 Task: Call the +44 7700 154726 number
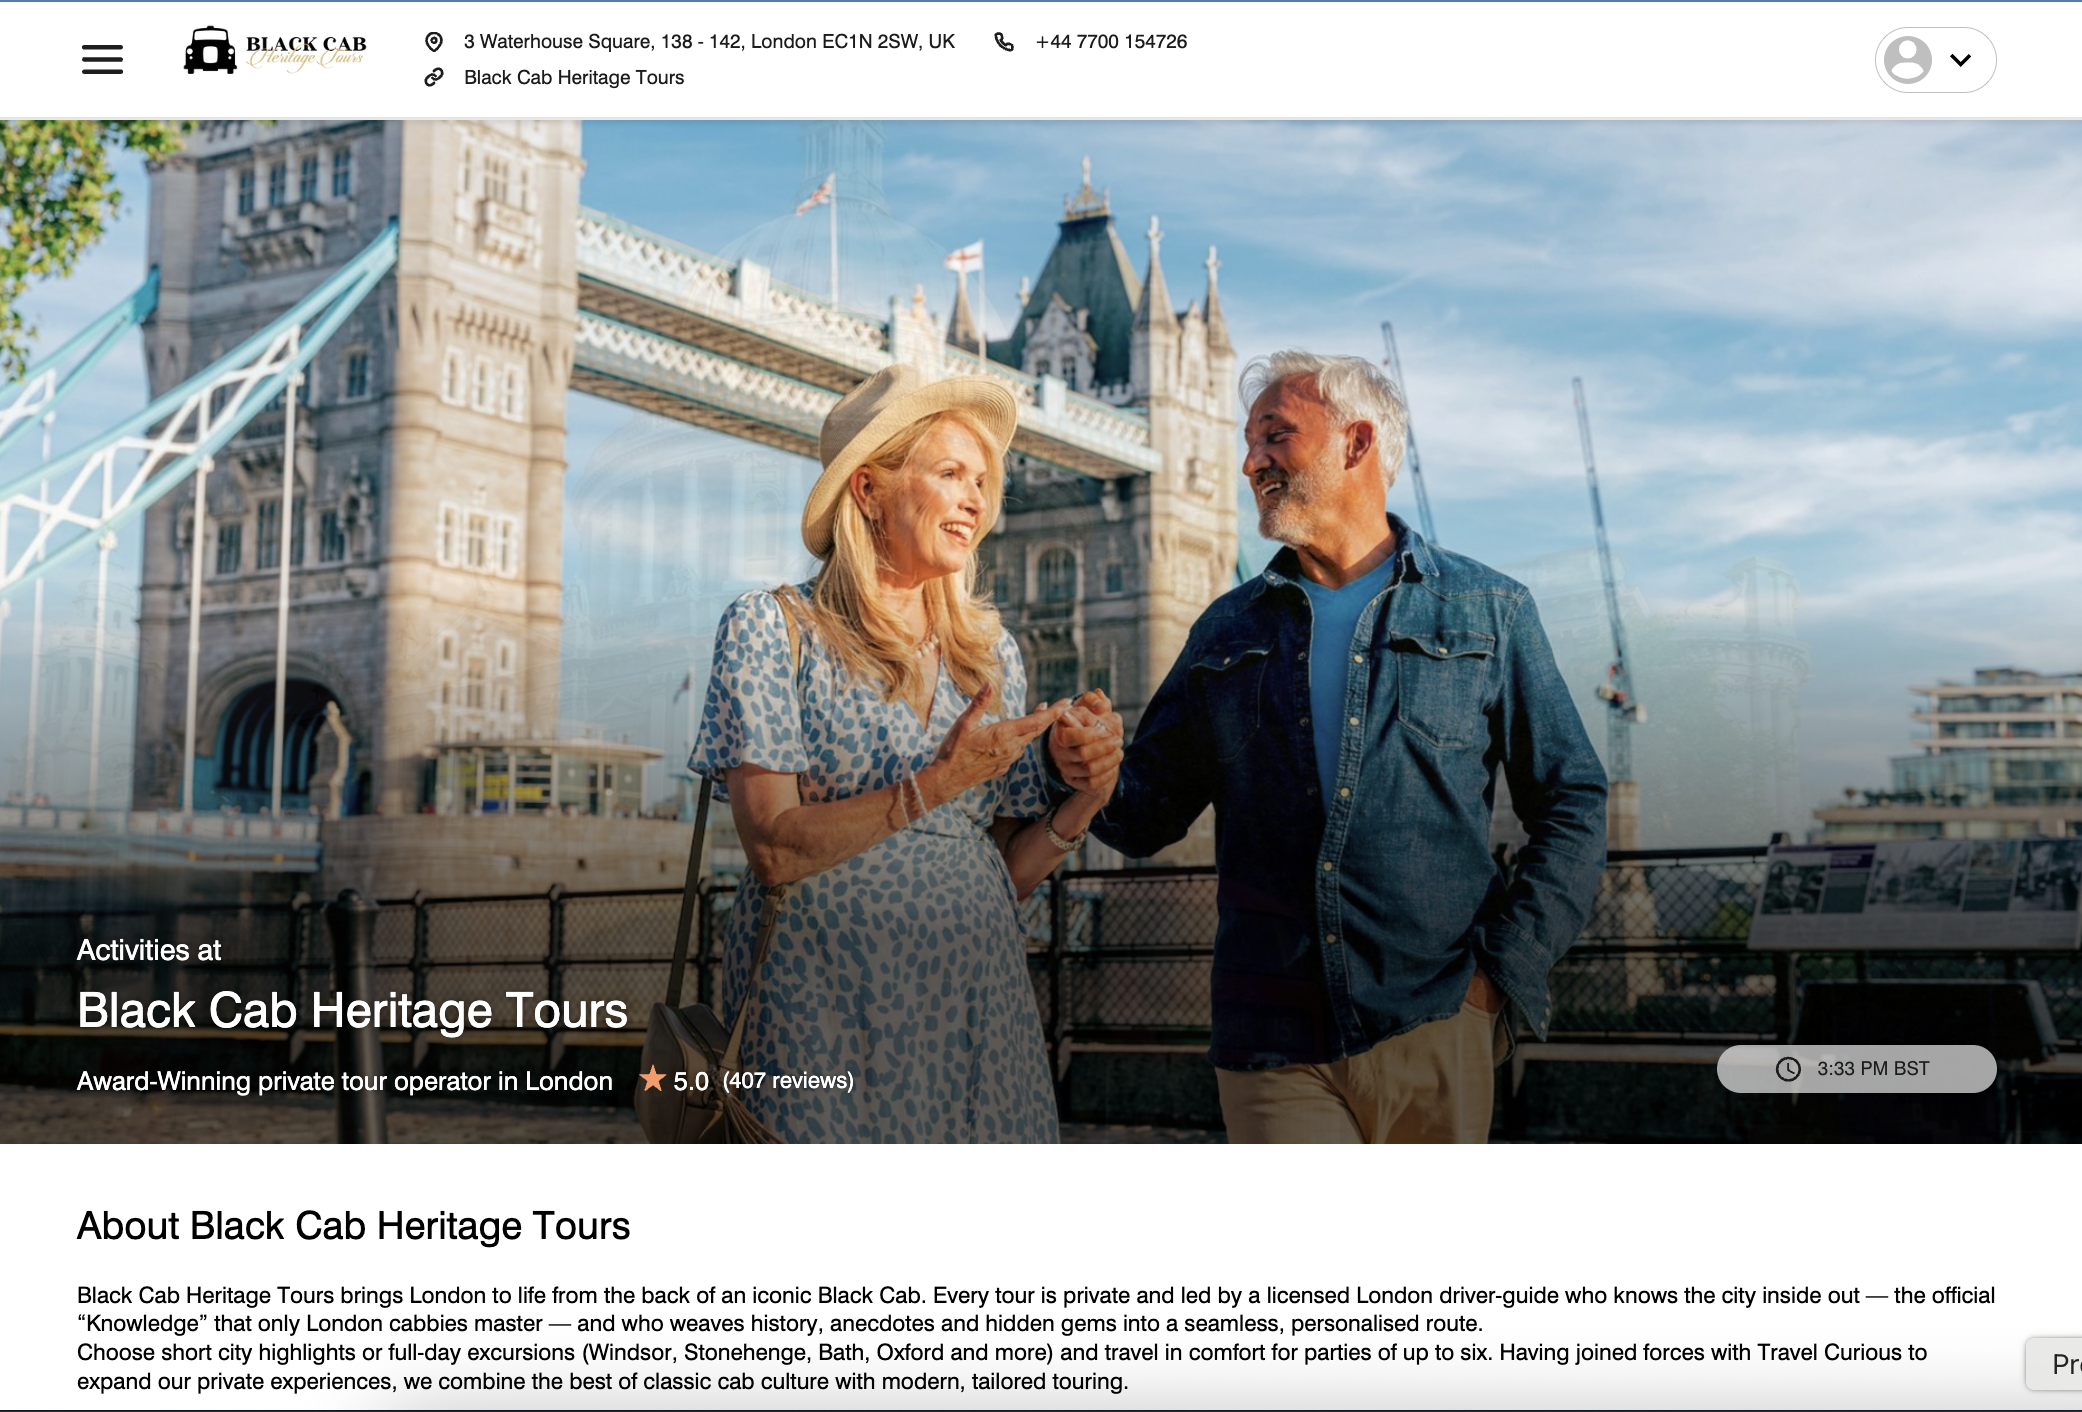(x=1111, y=42)
